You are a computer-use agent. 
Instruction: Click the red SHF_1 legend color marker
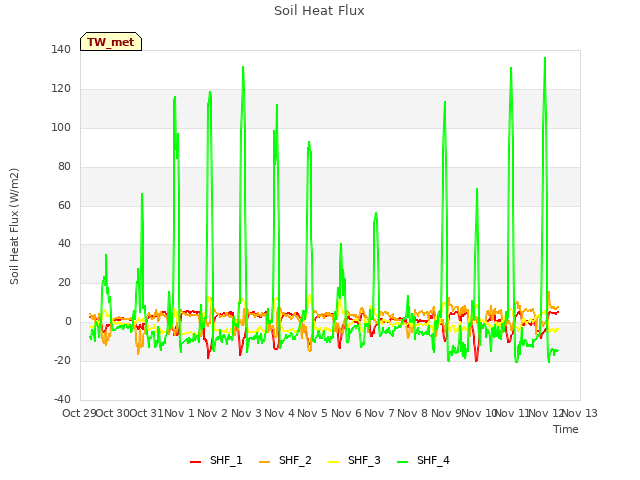(x=196, y=462)
